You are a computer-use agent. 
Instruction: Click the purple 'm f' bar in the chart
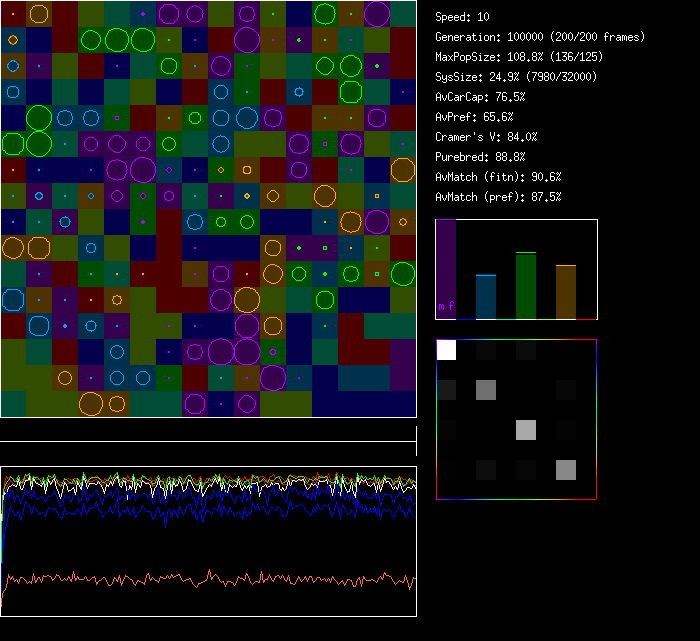446,270
